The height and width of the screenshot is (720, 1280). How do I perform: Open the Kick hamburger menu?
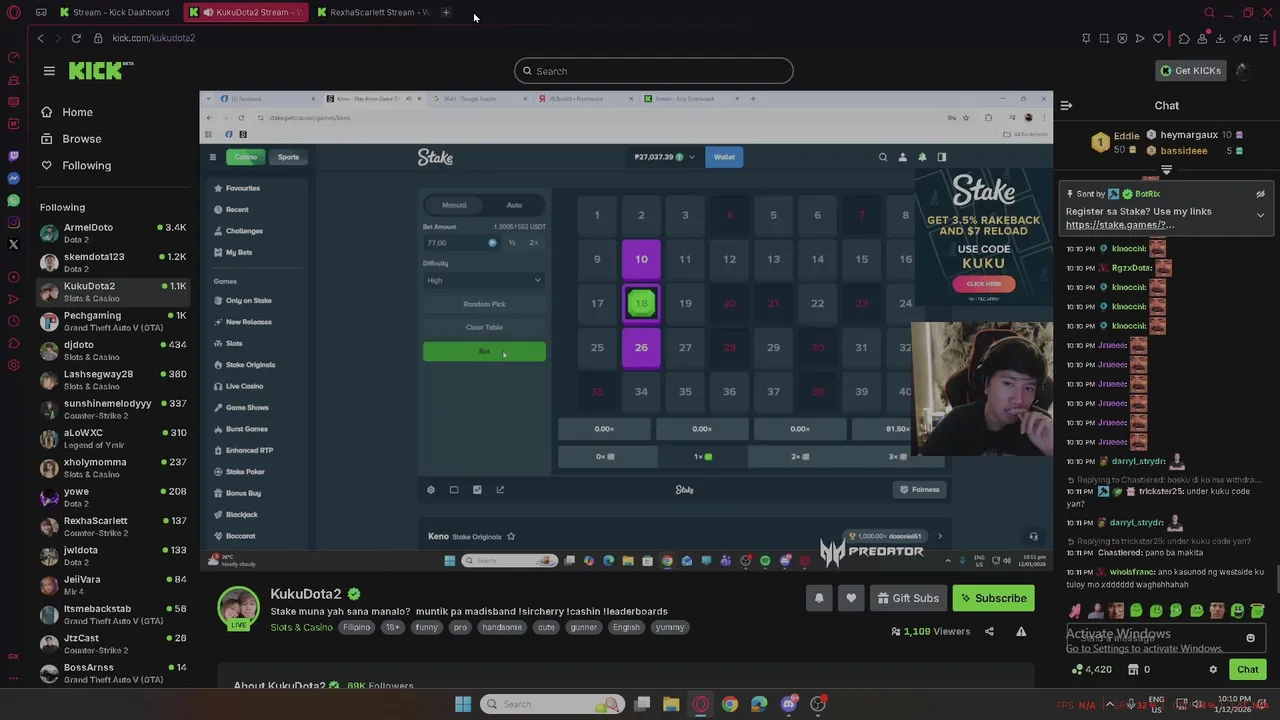tap(49, 71)
